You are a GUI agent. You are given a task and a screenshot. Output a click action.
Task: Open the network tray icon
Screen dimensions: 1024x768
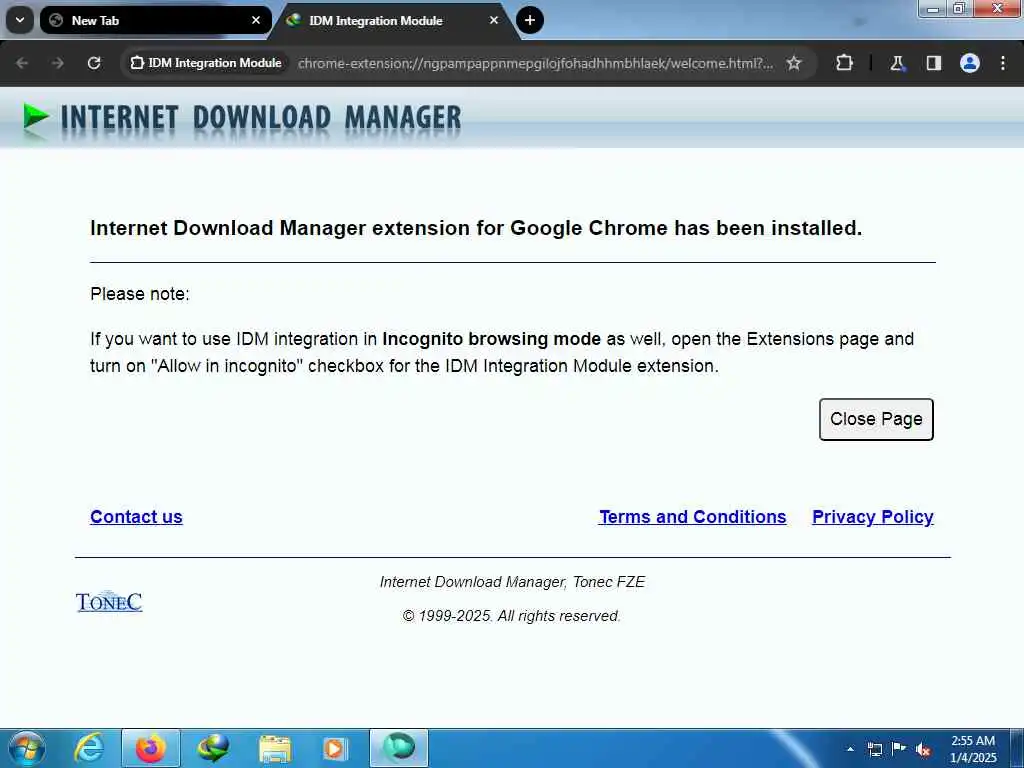(874, 749)
